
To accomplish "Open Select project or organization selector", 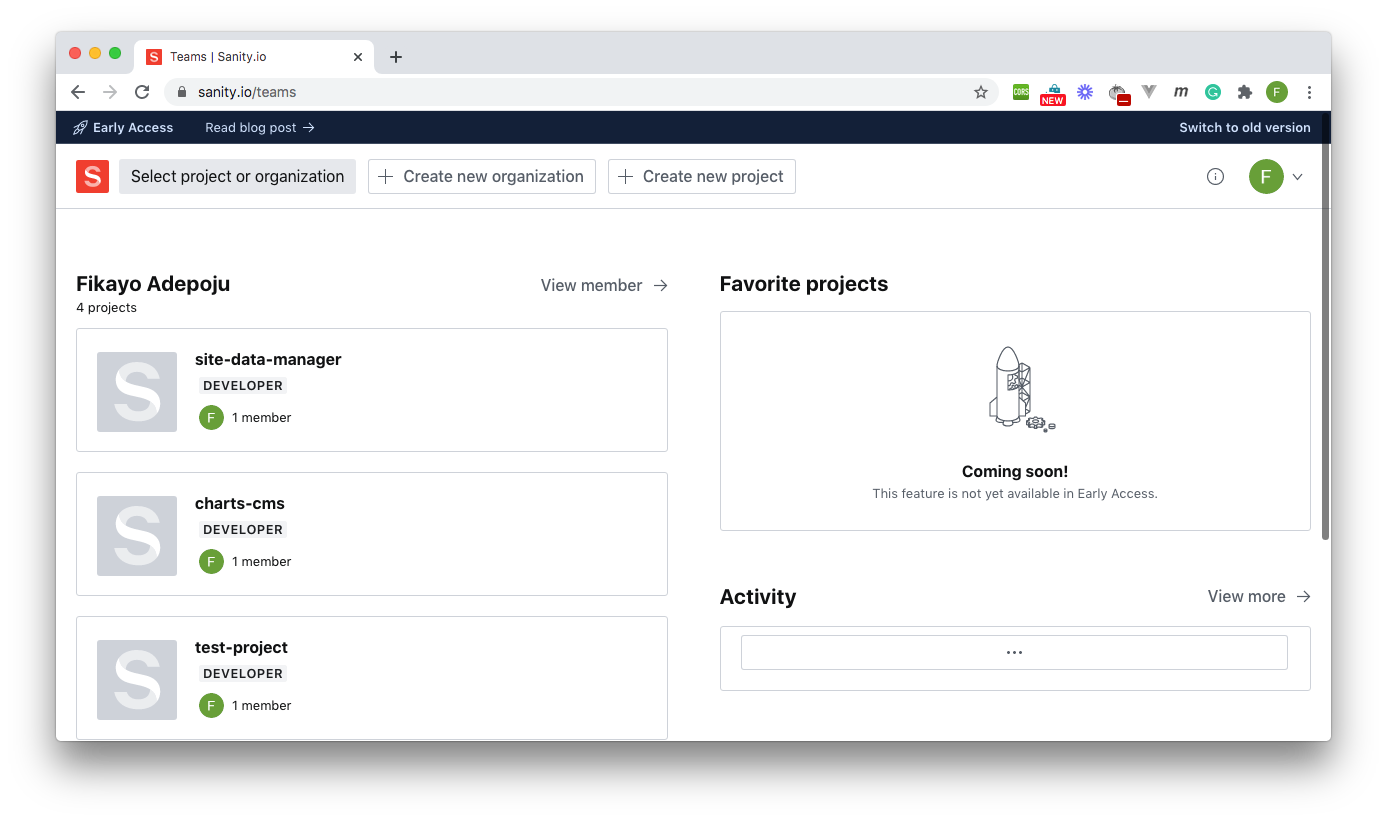I will (237, 176).
